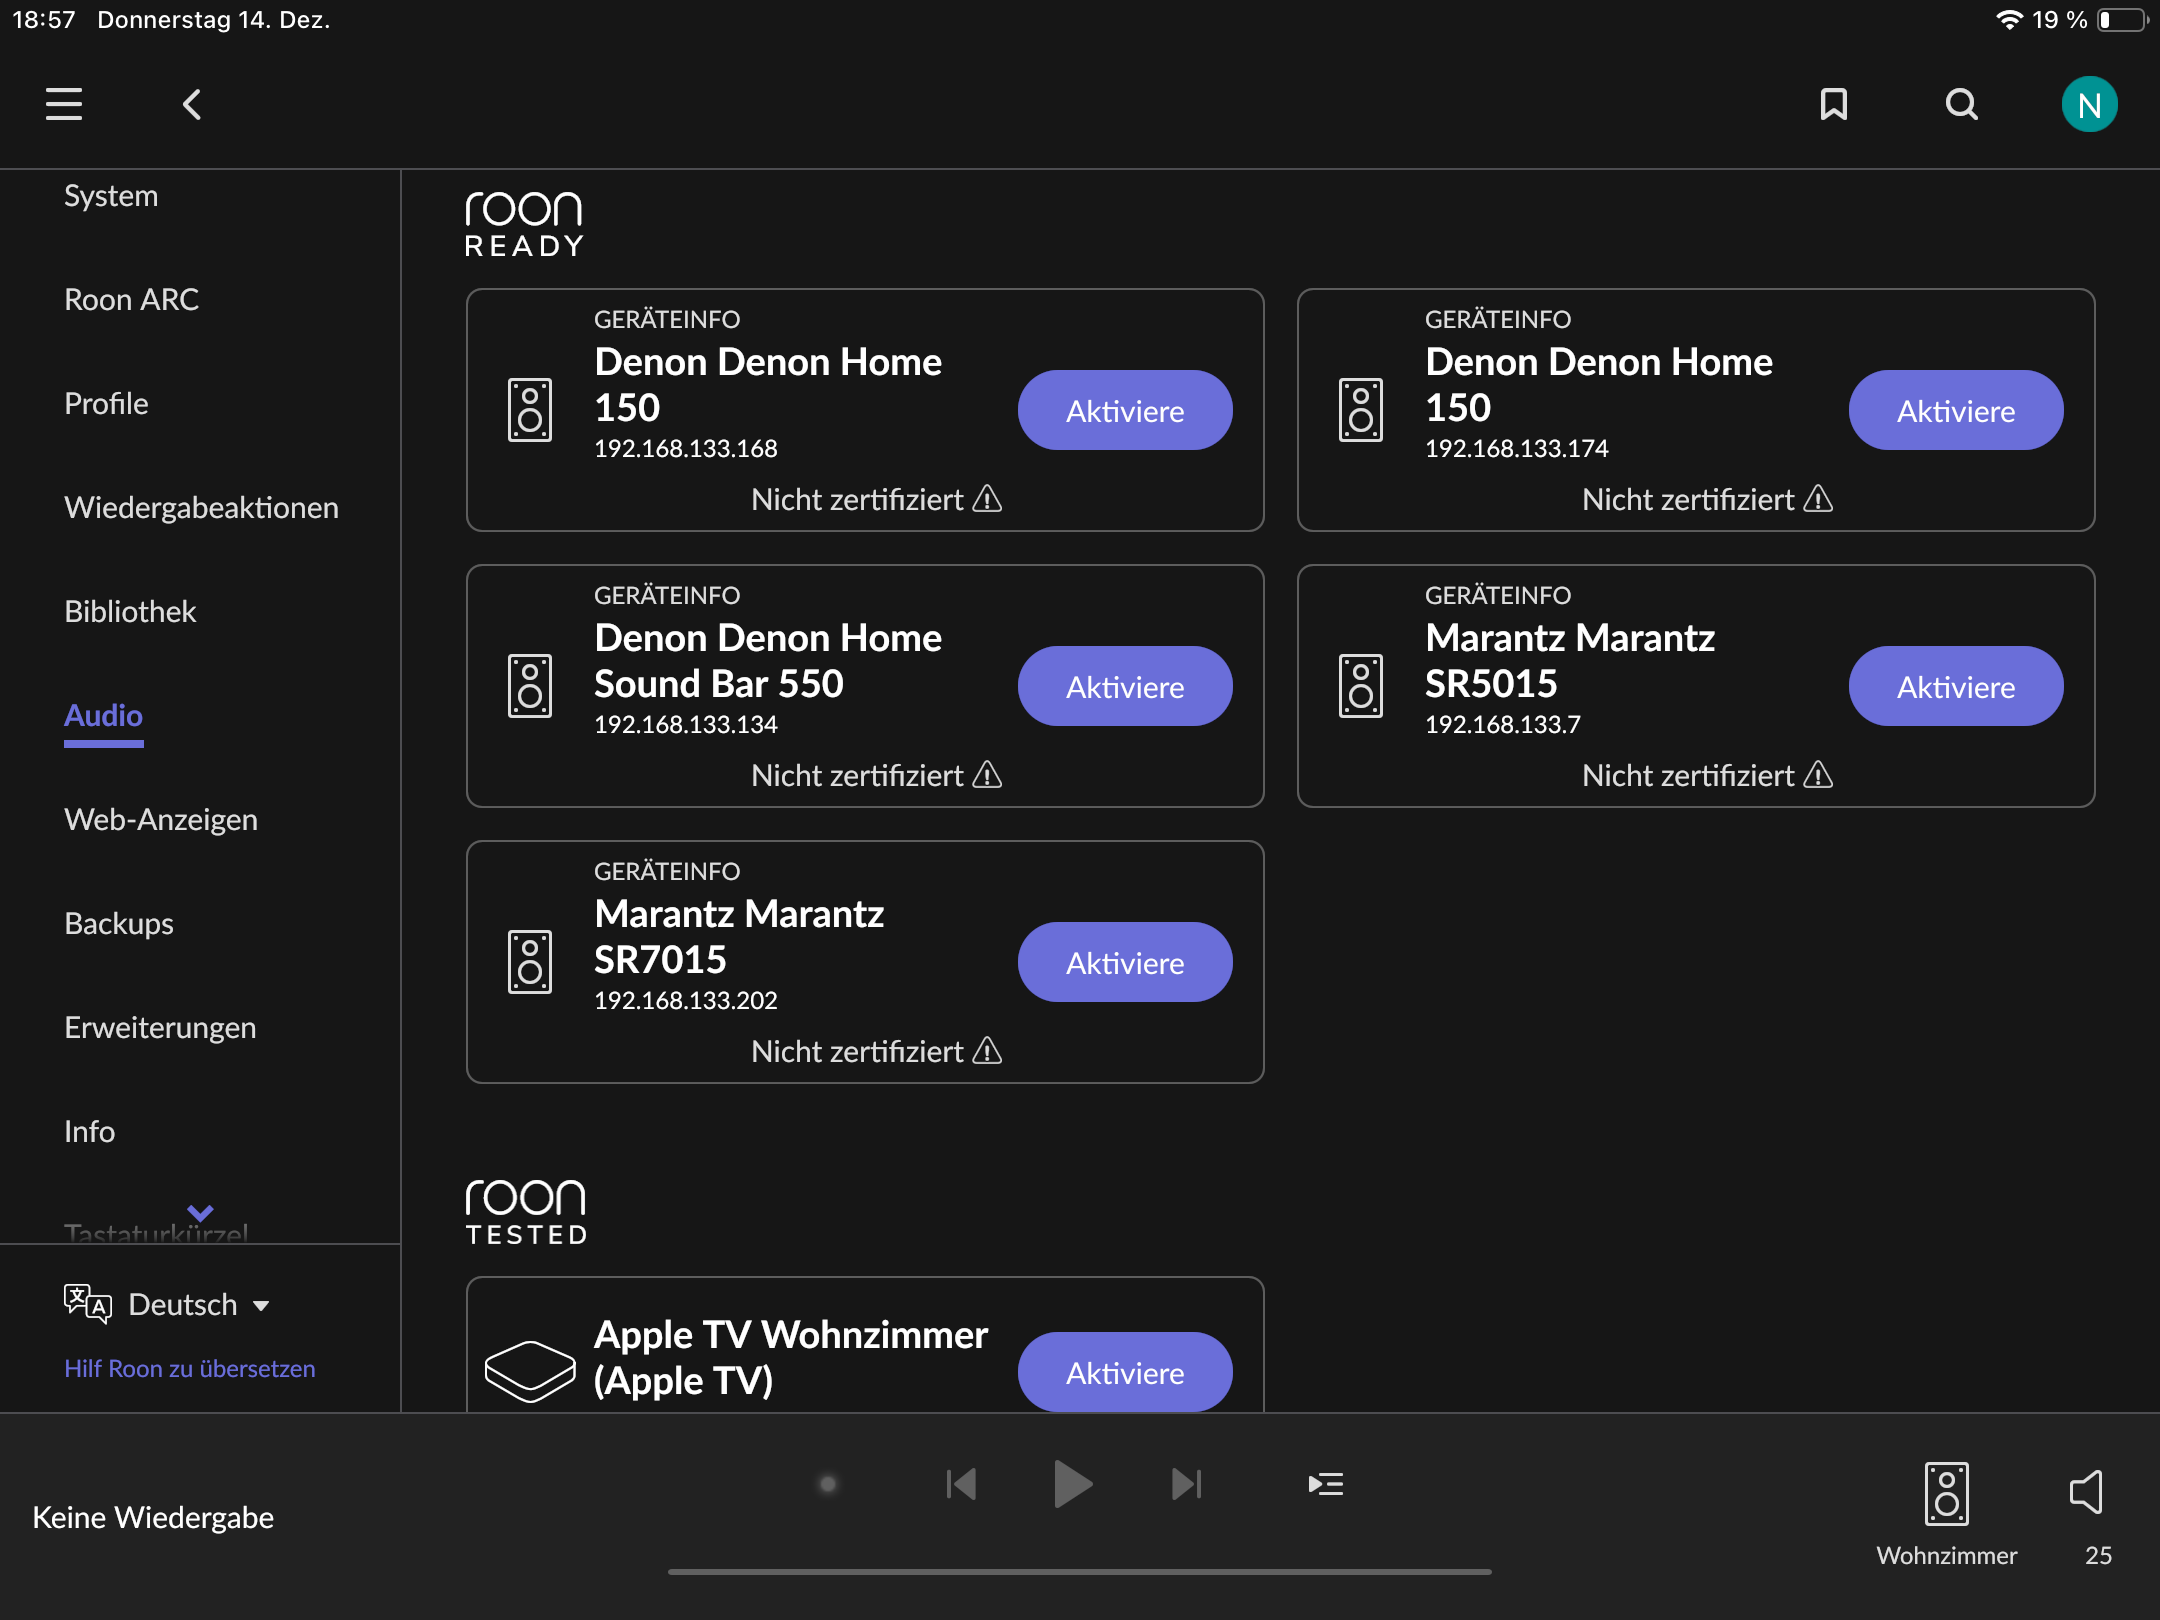2160x1620 pixels.
Task: Open volume control speaker icon
Action: tap(2087, 1492)
